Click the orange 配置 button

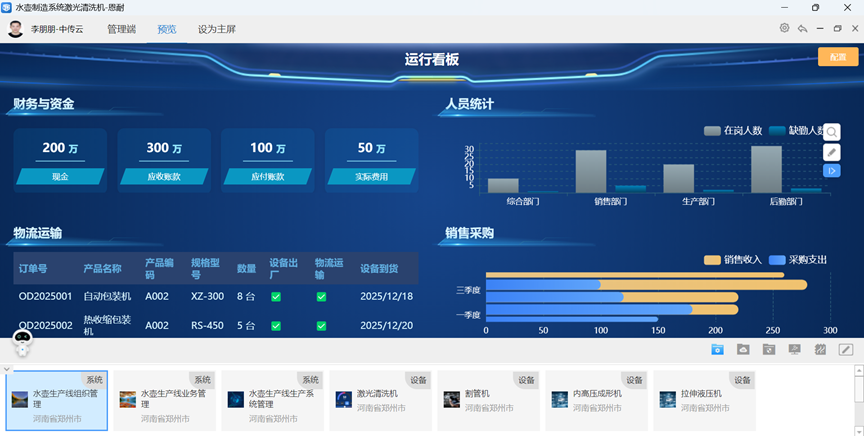pyautogui.click(x=838, y=57)
